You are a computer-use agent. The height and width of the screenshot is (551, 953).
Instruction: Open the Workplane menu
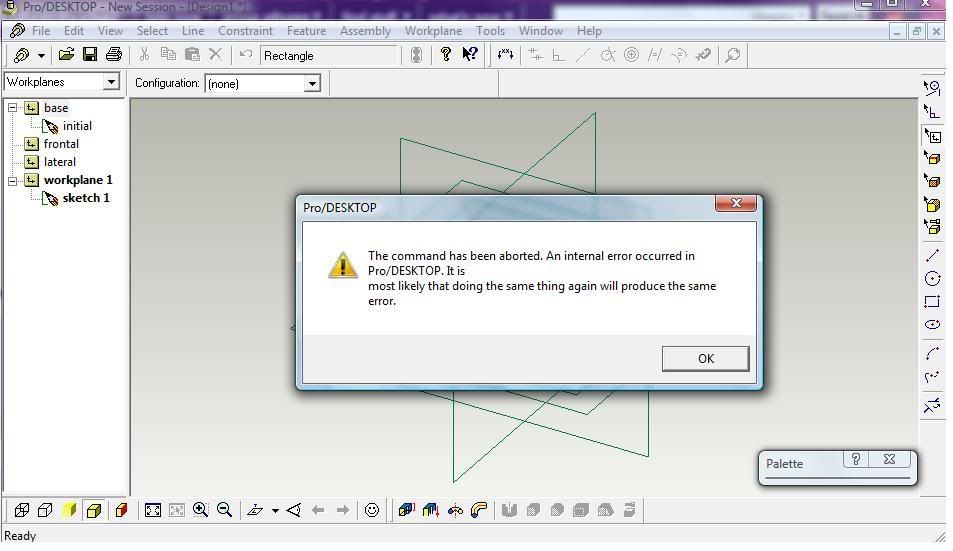point(433,31)
